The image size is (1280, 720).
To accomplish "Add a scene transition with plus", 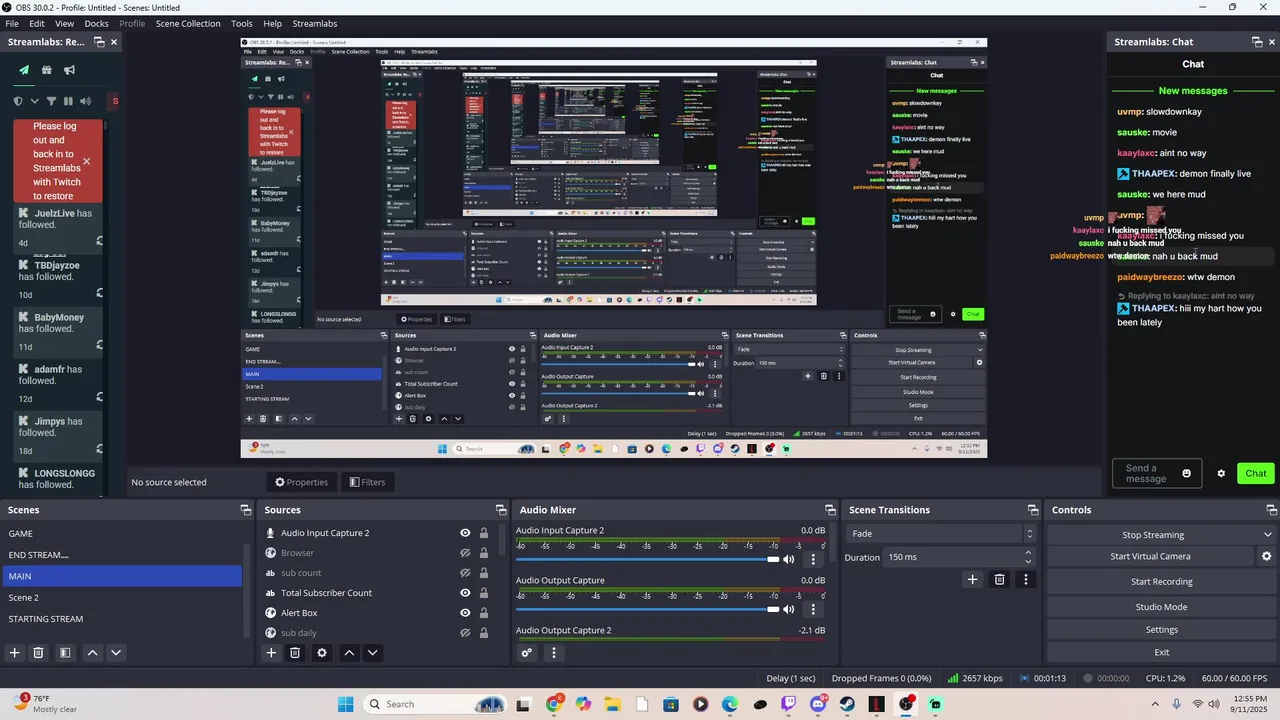I will click(x=972, y=579).
